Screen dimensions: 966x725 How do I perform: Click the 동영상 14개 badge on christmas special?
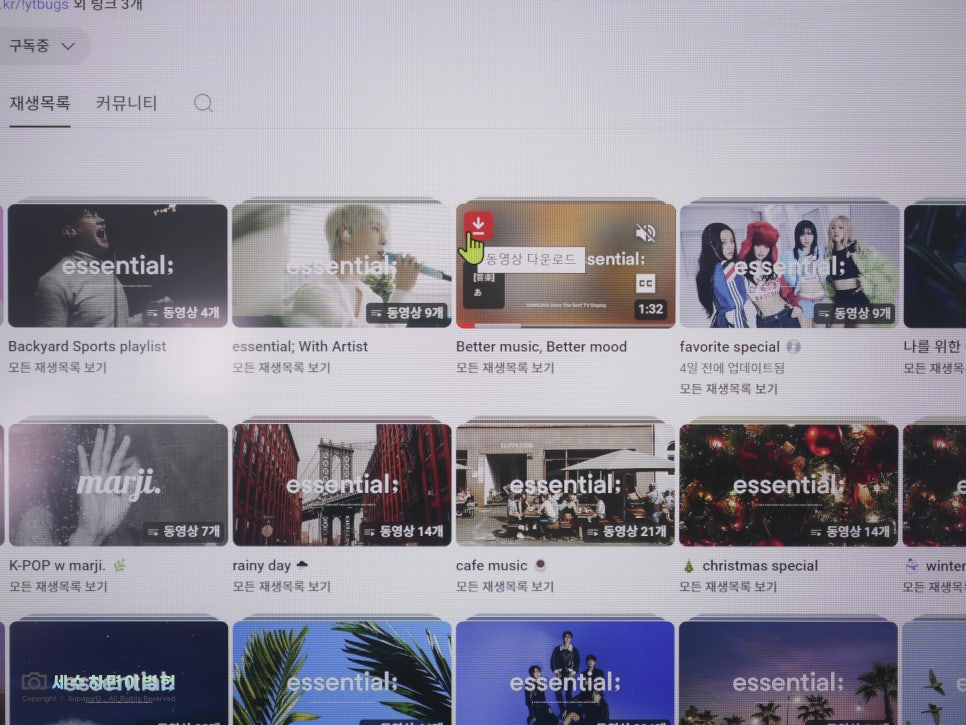pos(851,532)
